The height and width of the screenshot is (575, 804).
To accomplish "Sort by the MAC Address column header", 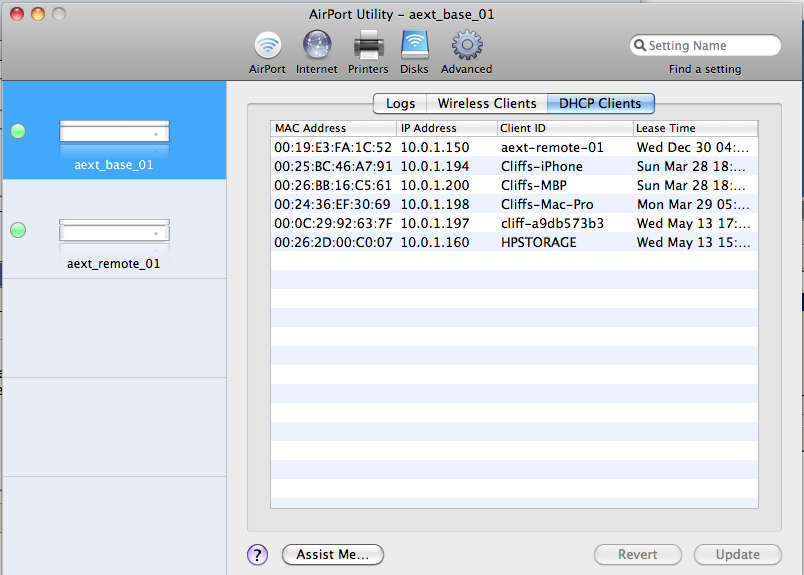I will pos(333,128).
